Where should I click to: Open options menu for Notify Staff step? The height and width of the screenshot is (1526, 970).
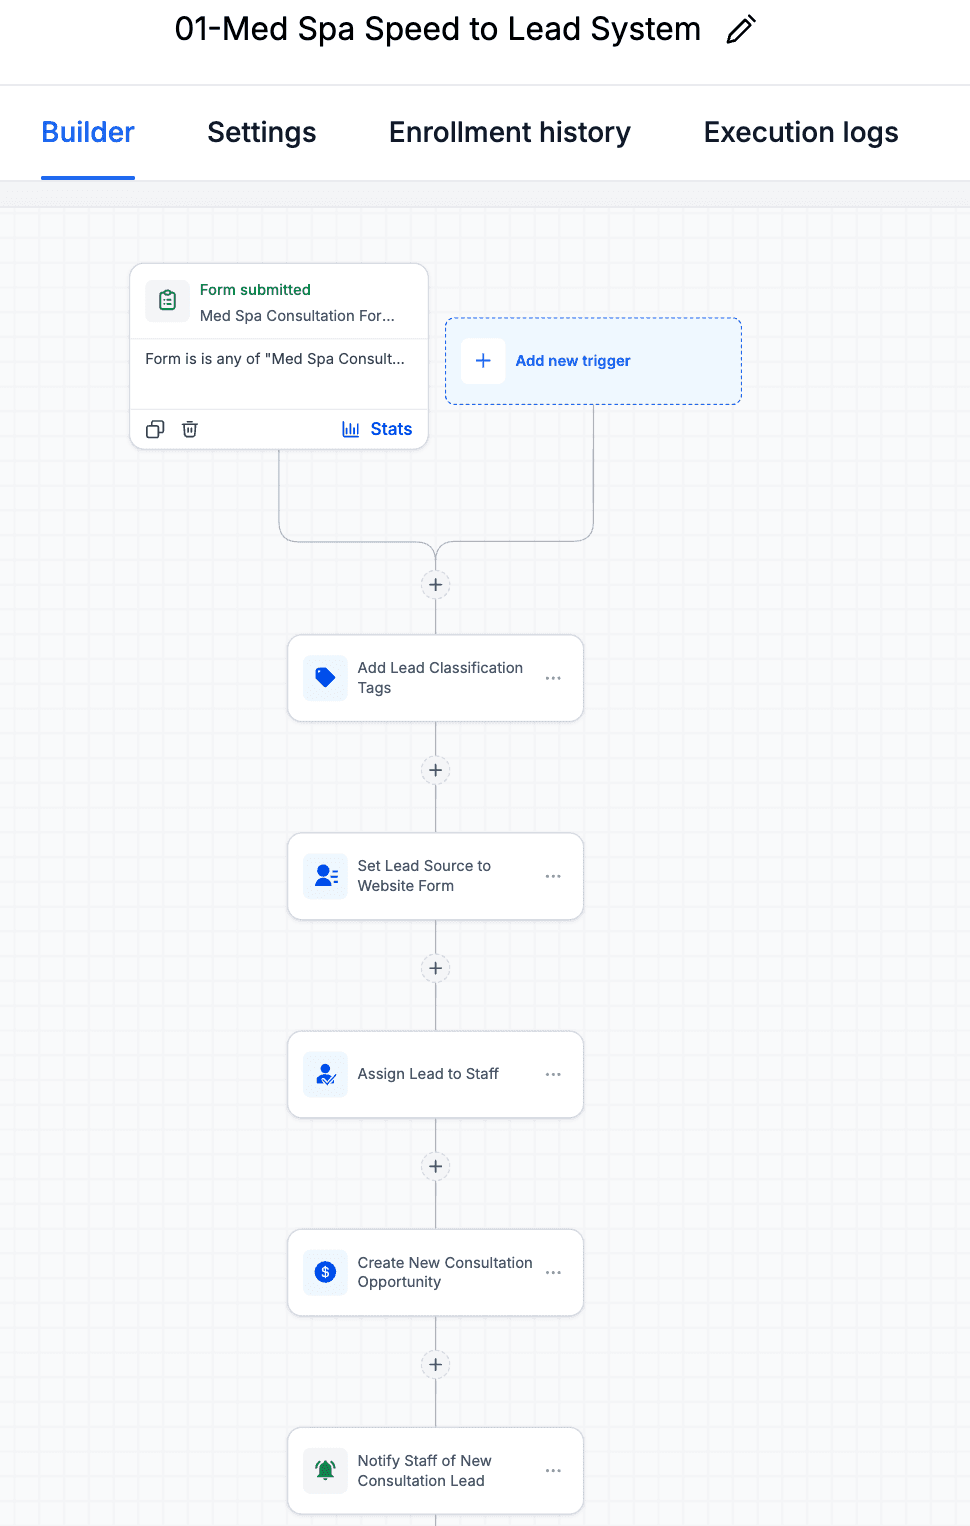coord(553,1470)
